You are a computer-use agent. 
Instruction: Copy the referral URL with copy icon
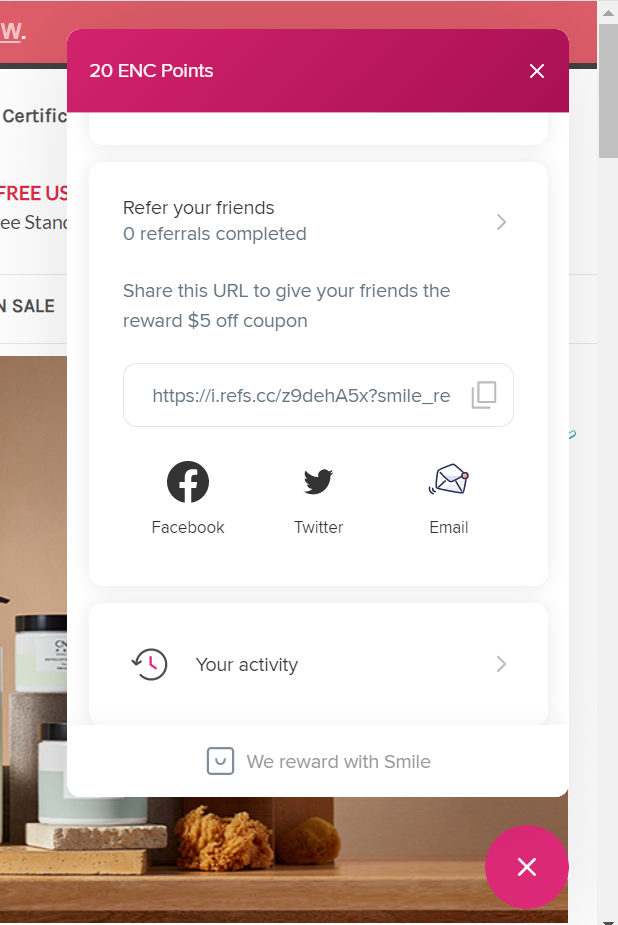[484, 395]
